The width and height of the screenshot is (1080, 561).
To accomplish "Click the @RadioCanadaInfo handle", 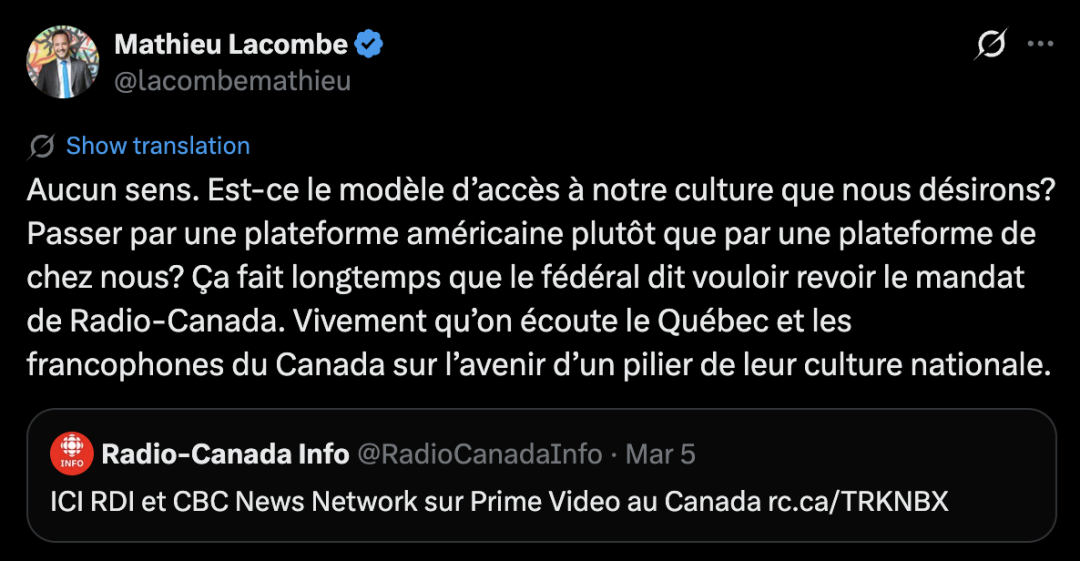I will 479,455.
